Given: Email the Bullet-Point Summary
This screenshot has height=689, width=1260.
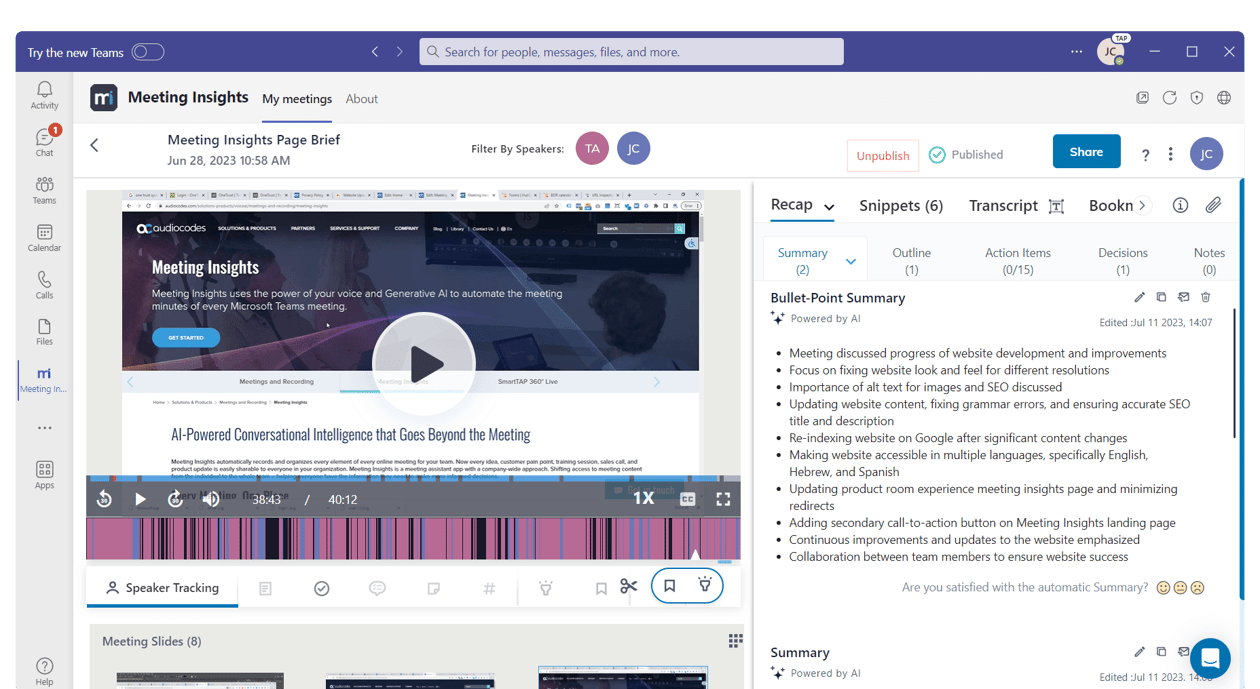Looking at the screenshot, I should (x=1184, y=297).
